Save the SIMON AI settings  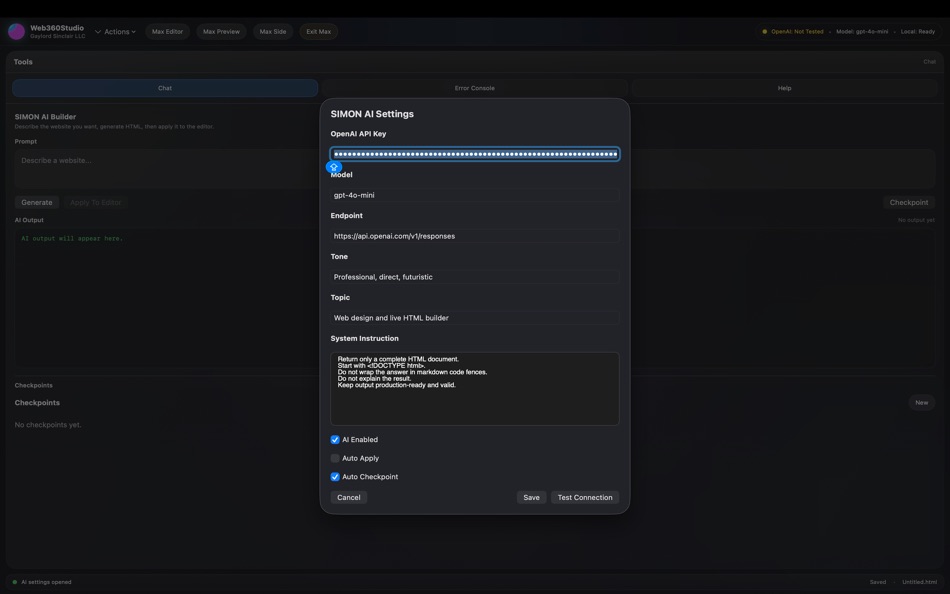(x=531, y=497)
